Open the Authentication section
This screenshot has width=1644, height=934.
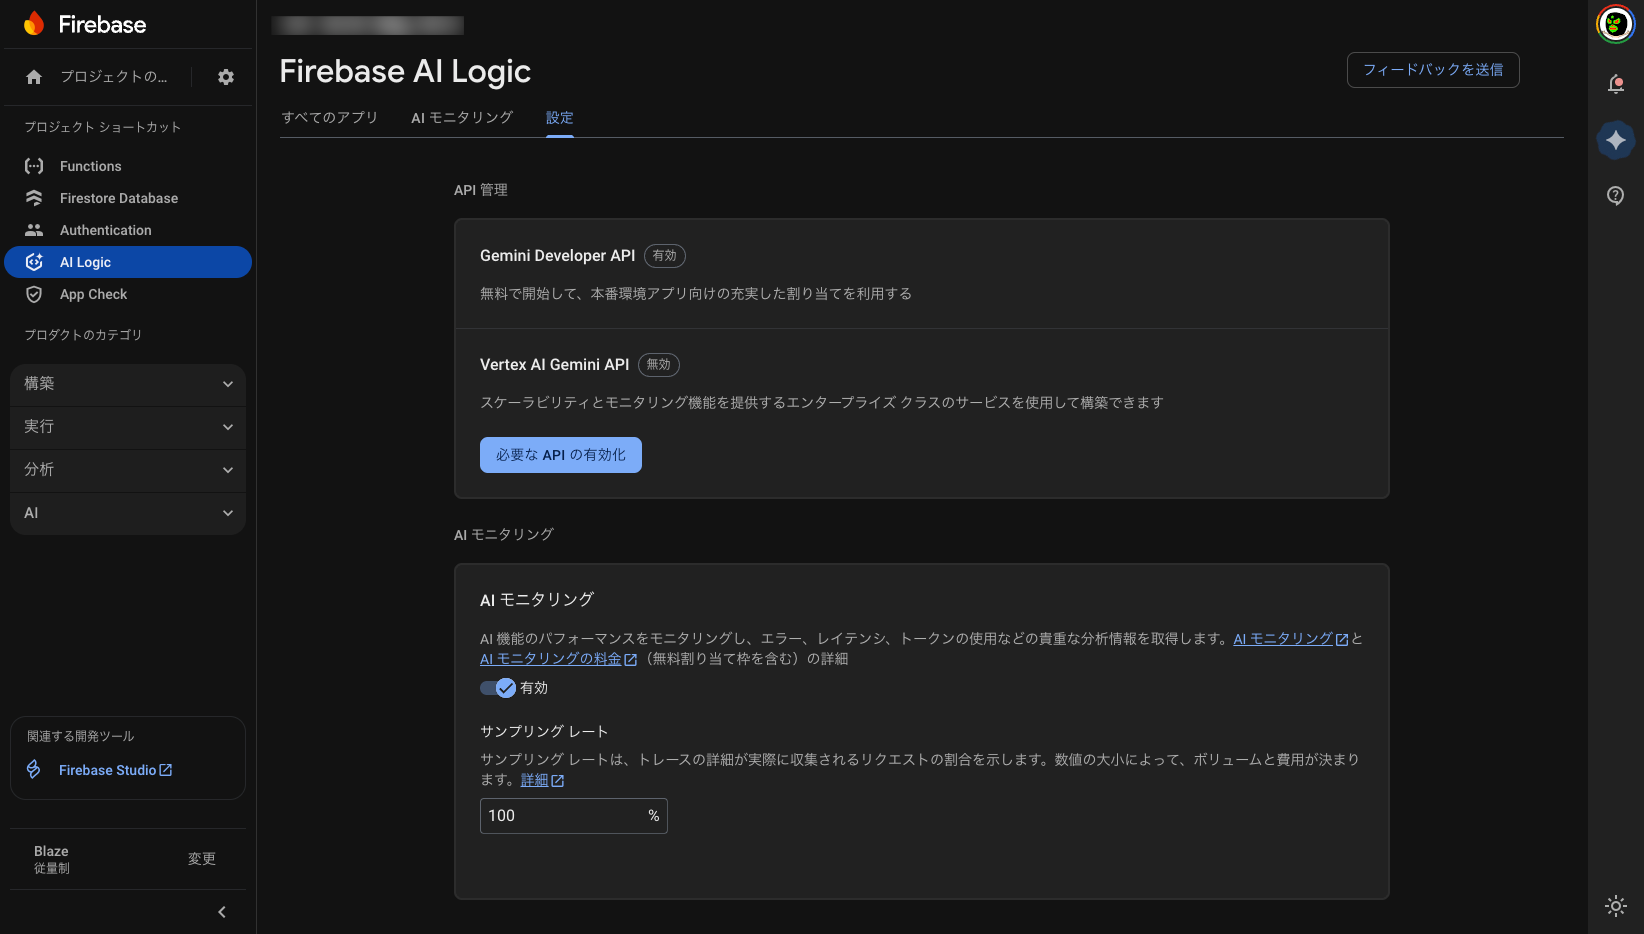tap(103, 230)
